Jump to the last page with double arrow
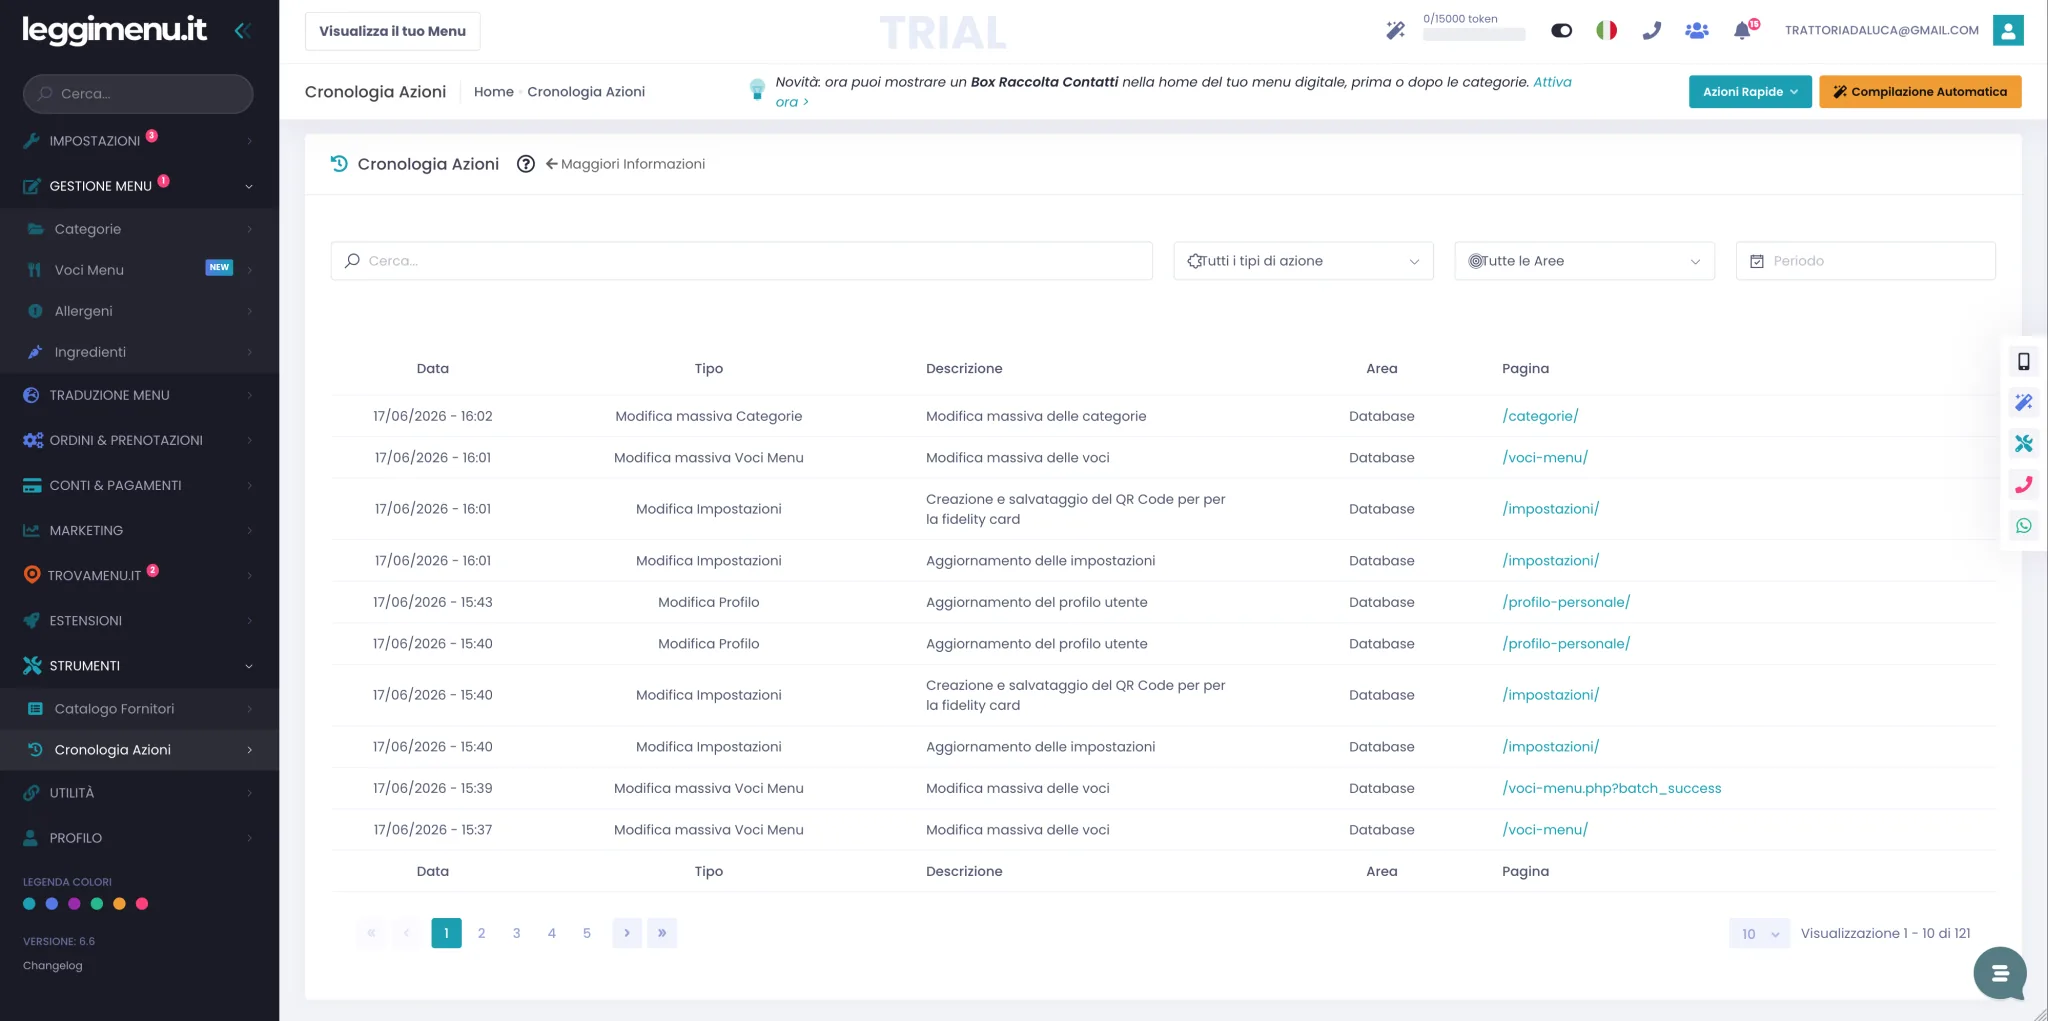2048x1021 pixels. coord(662,933)
